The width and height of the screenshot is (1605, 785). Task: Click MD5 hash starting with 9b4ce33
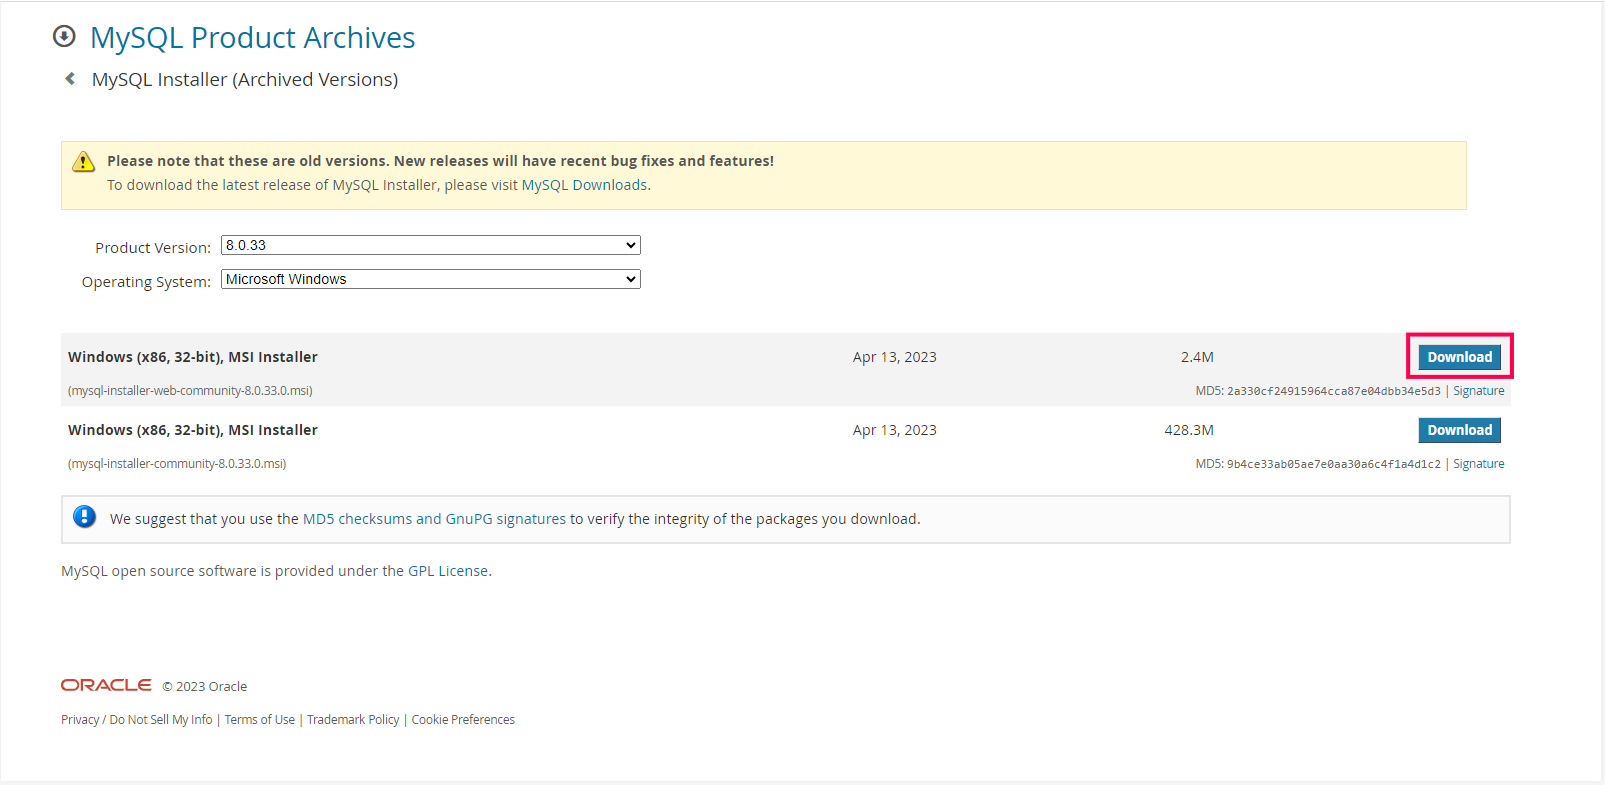(x=1334, y=464)
